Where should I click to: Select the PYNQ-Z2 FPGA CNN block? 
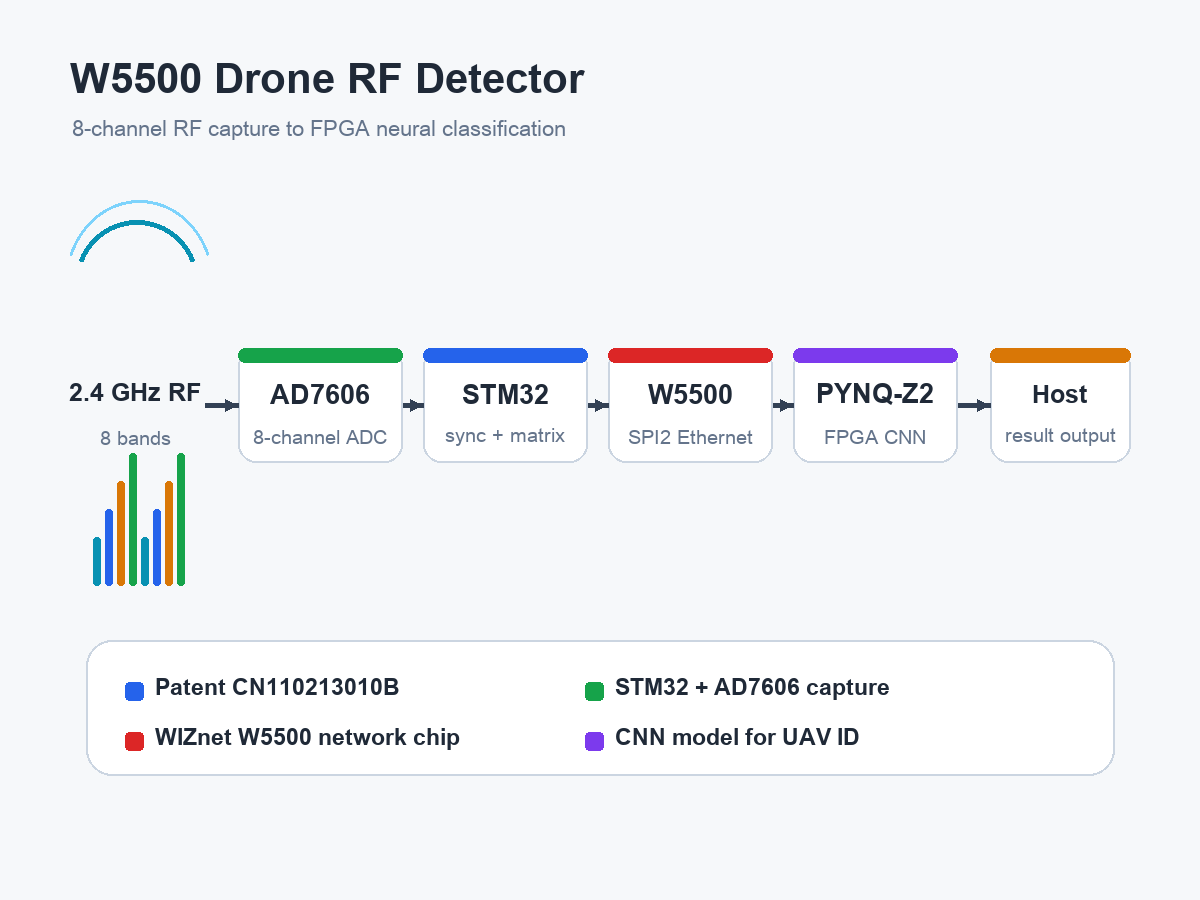click(875, 405)
